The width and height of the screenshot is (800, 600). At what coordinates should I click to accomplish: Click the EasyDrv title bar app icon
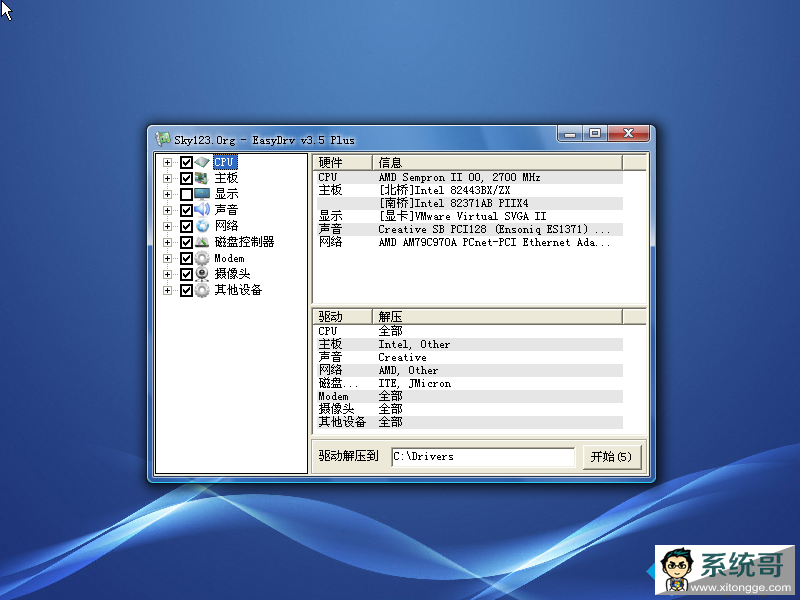click(x=163, y=139)
